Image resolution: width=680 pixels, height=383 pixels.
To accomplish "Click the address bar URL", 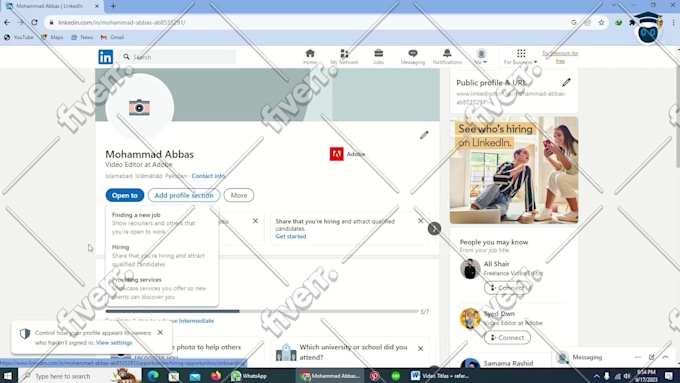I will [122, 23].
